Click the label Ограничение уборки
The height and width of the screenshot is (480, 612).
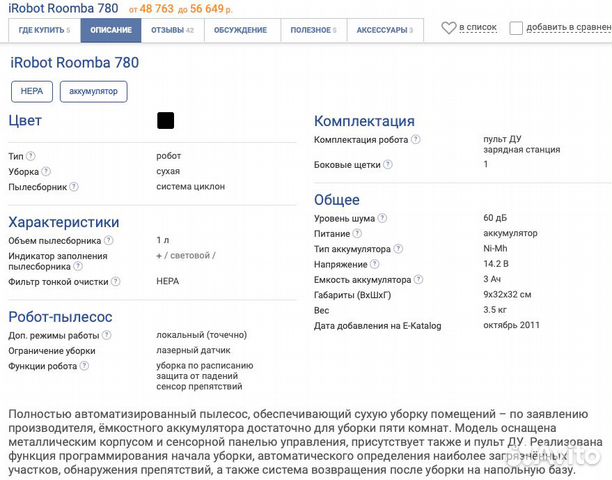coord(52,350)
